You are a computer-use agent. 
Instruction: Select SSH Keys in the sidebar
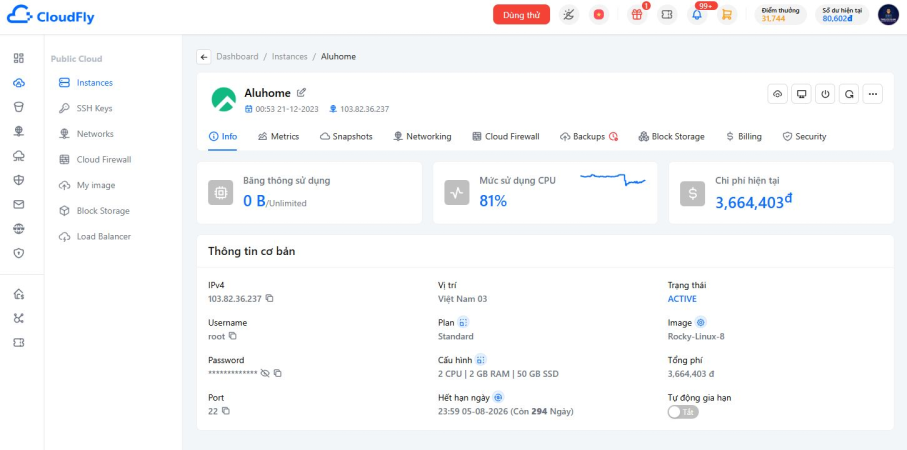click(94, 108)
